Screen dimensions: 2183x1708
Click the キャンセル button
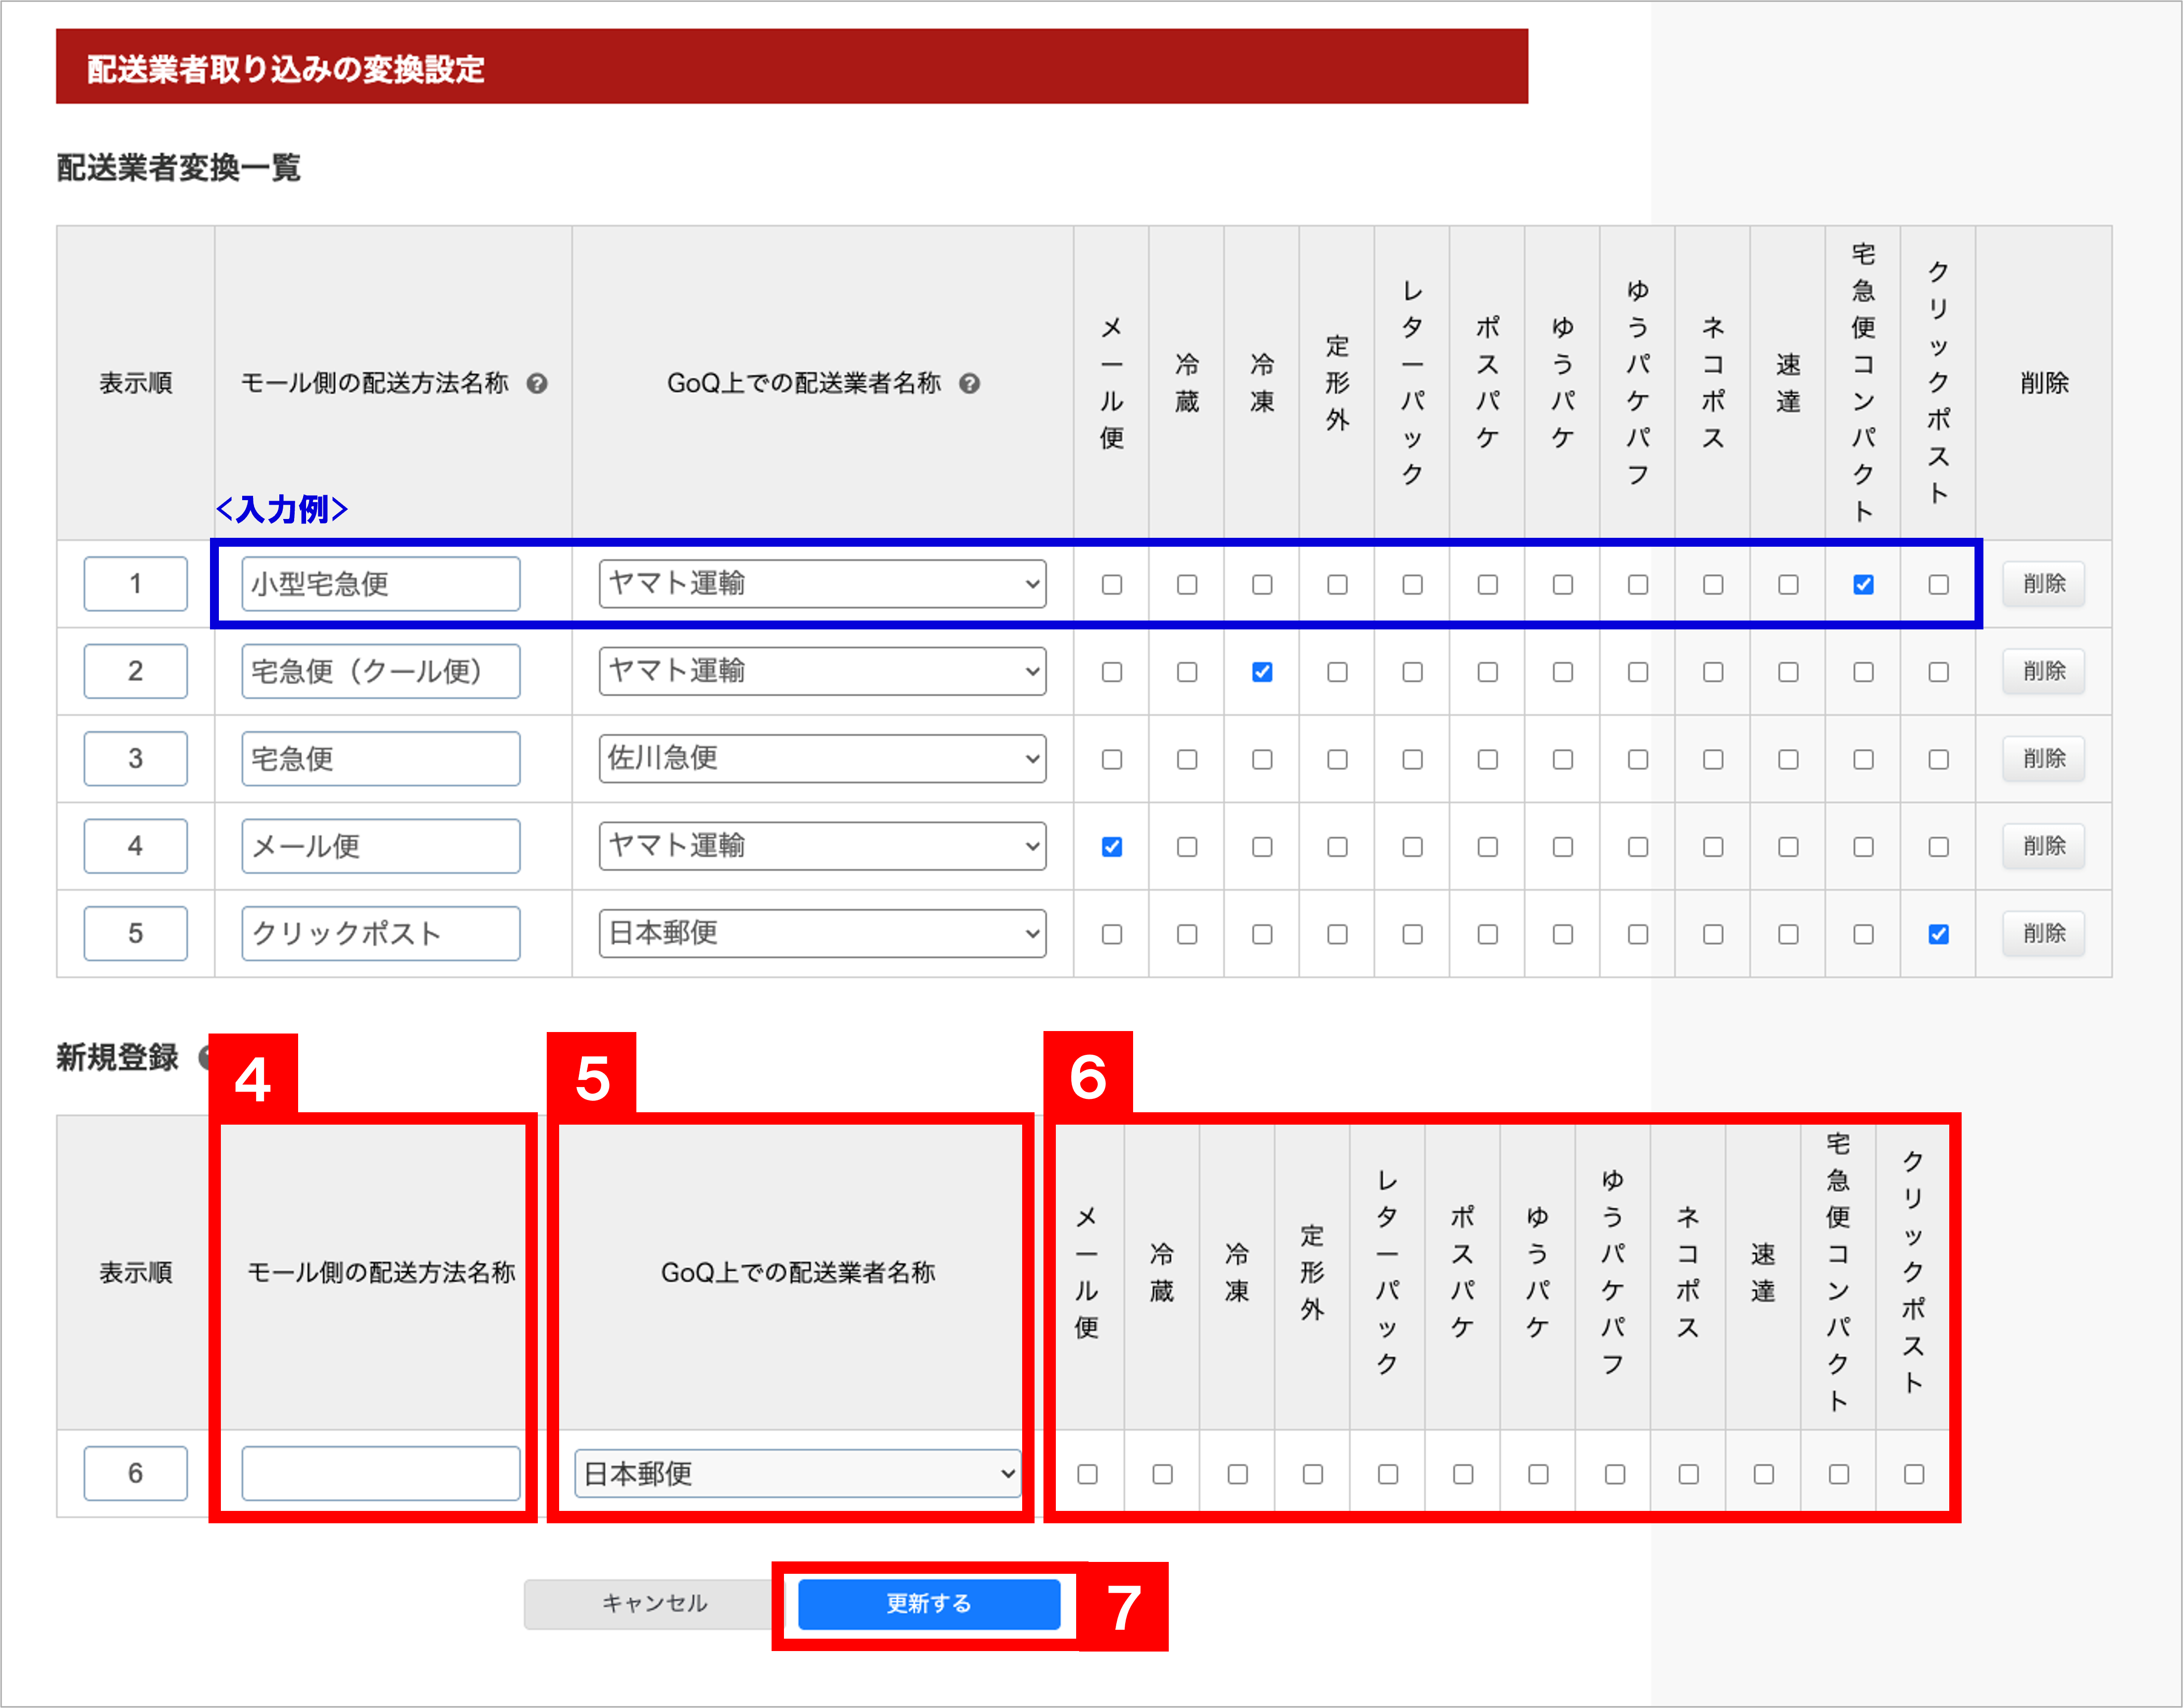(x=654, y=1604)
